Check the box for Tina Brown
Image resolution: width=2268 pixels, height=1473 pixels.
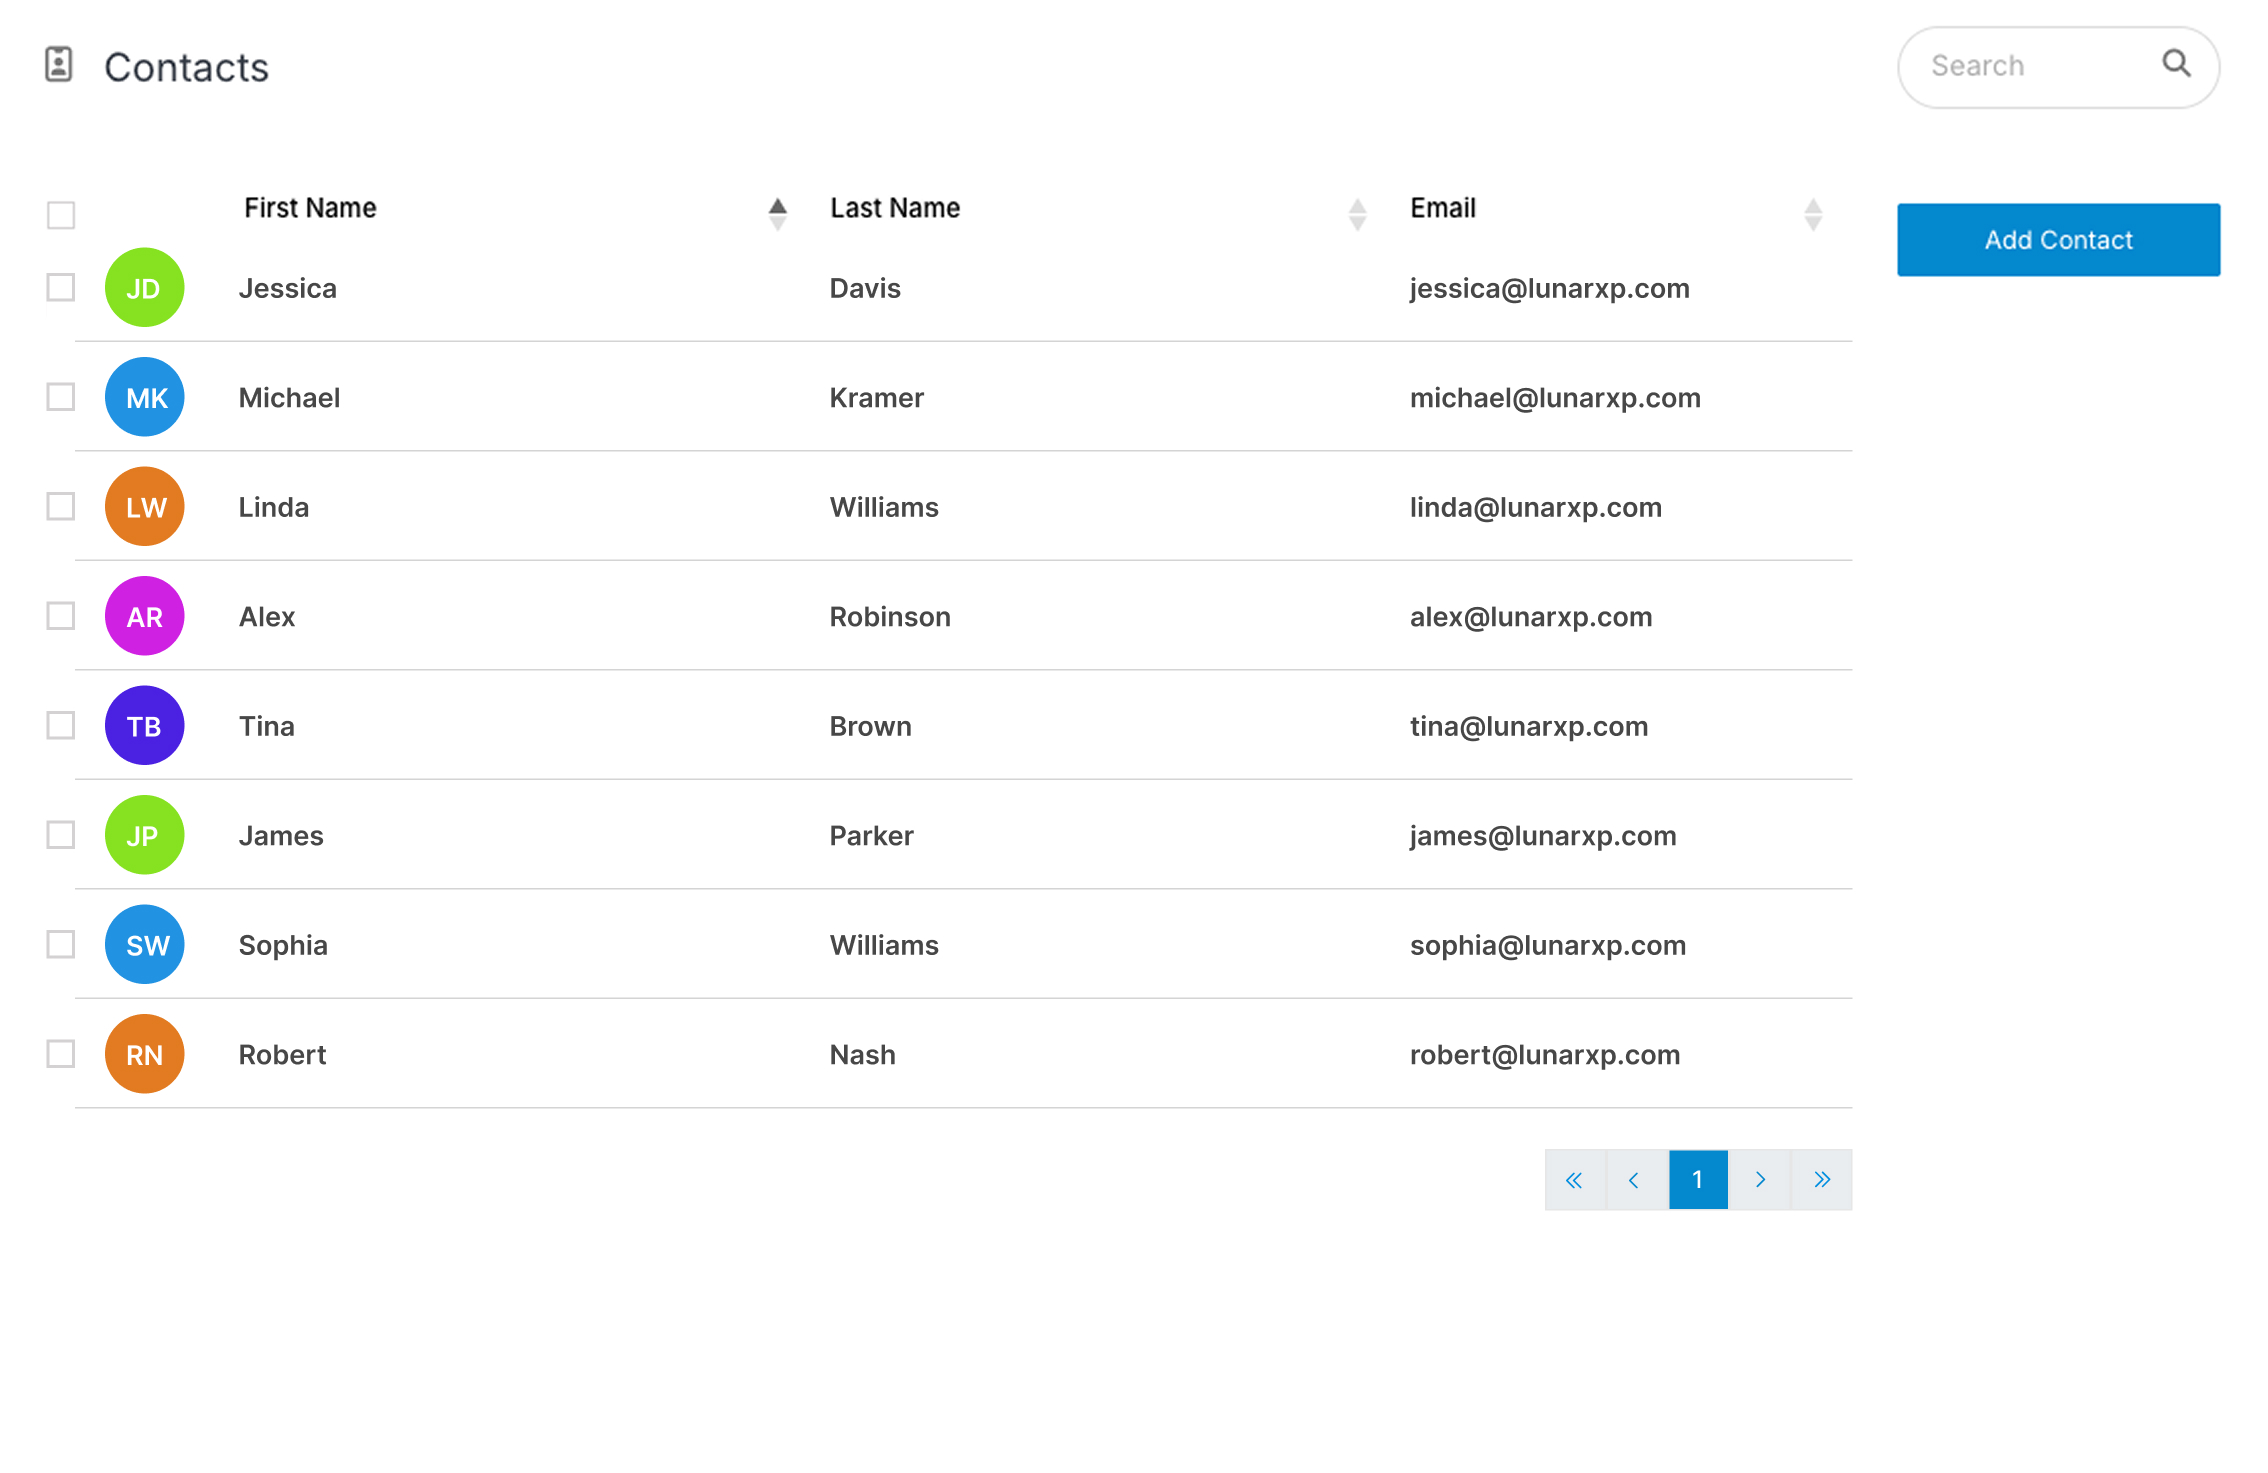coord(61,726)
